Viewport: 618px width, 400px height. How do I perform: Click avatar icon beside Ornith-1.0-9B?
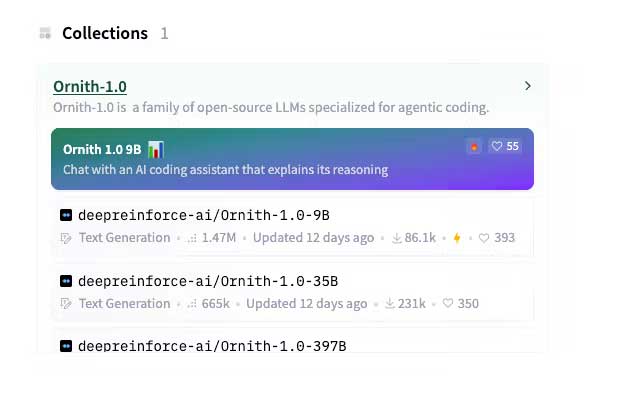66,215
